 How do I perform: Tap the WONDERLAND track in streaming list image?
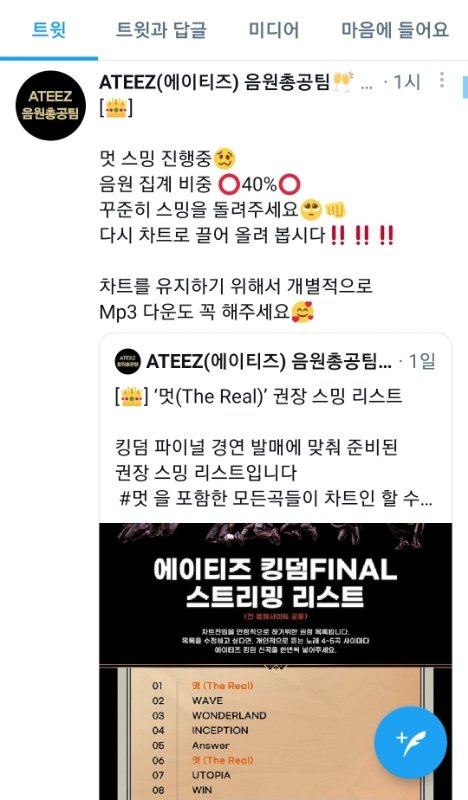(x=229, y=715)
